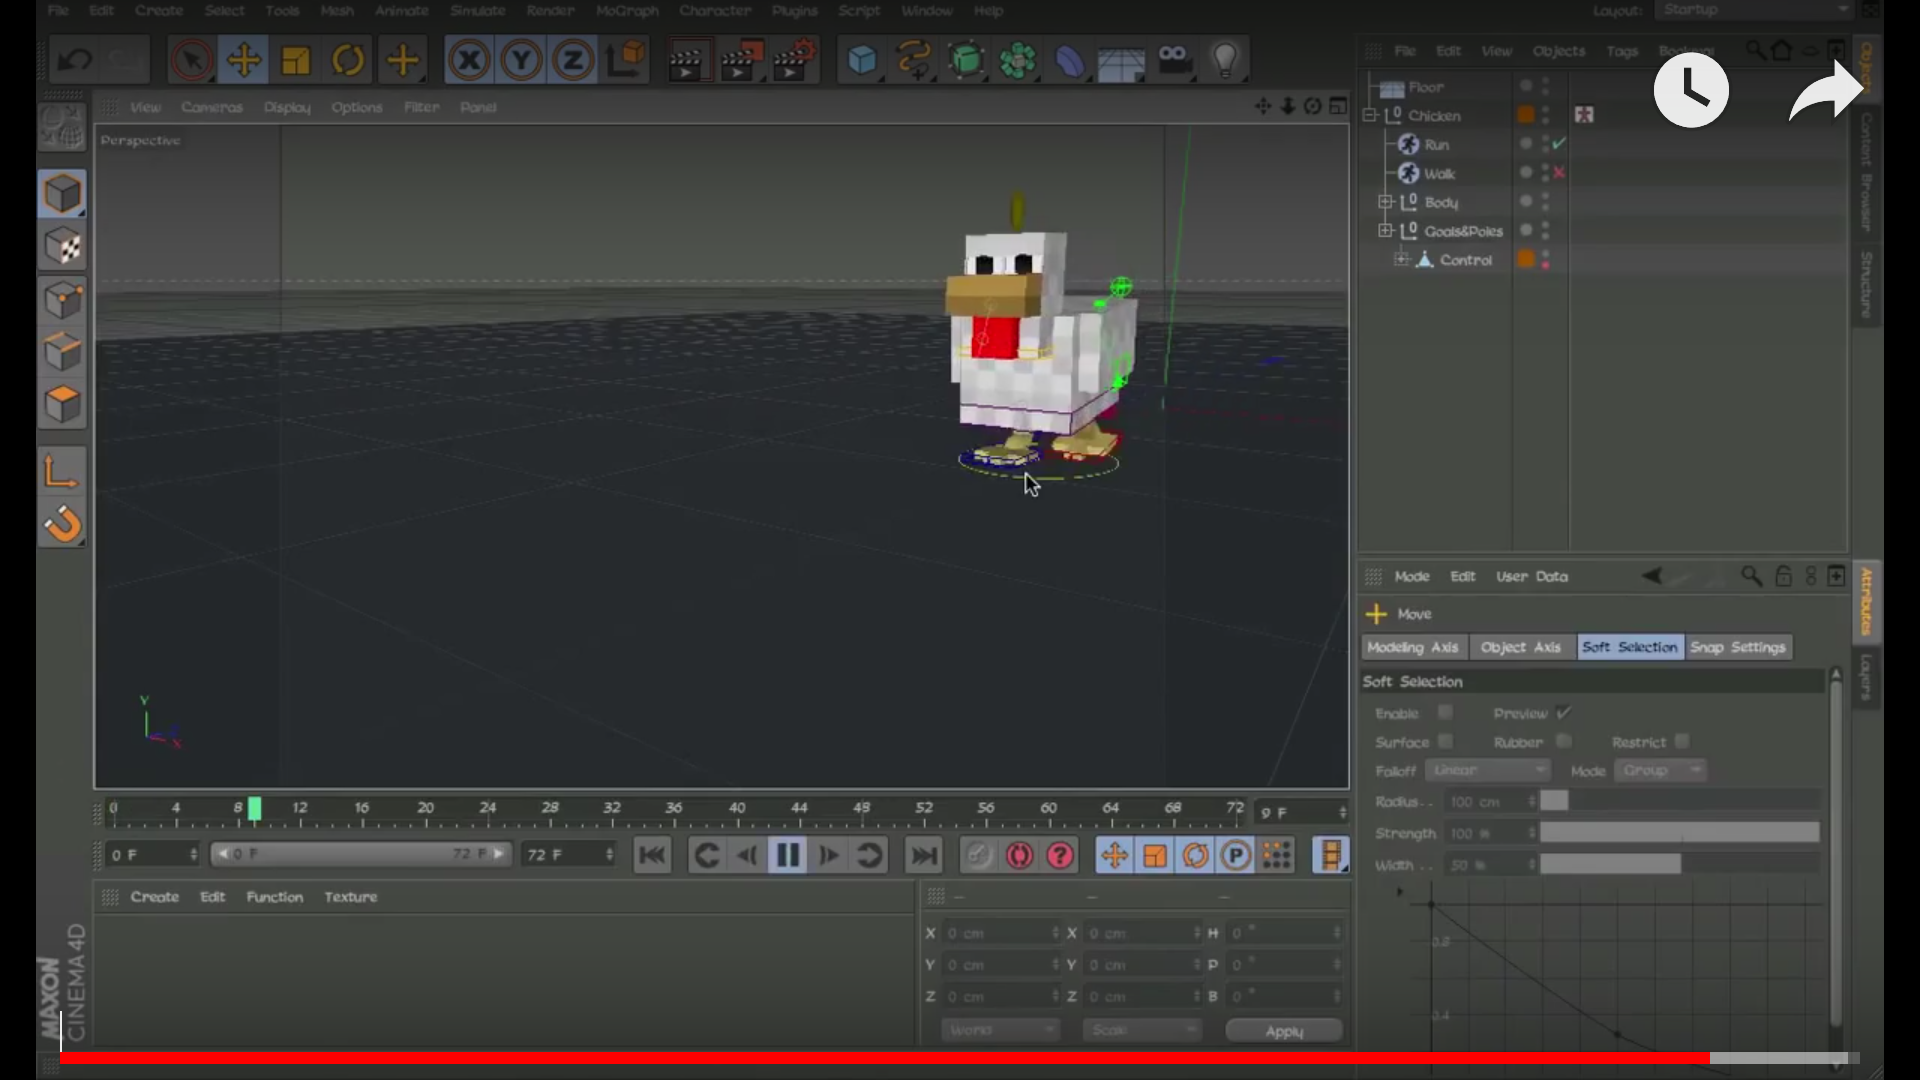Toggle the Preview checkbox
Image resolution: width=1920 pixels, height=1080 pixels.
pyautogui.click(x=1564, y=712)
